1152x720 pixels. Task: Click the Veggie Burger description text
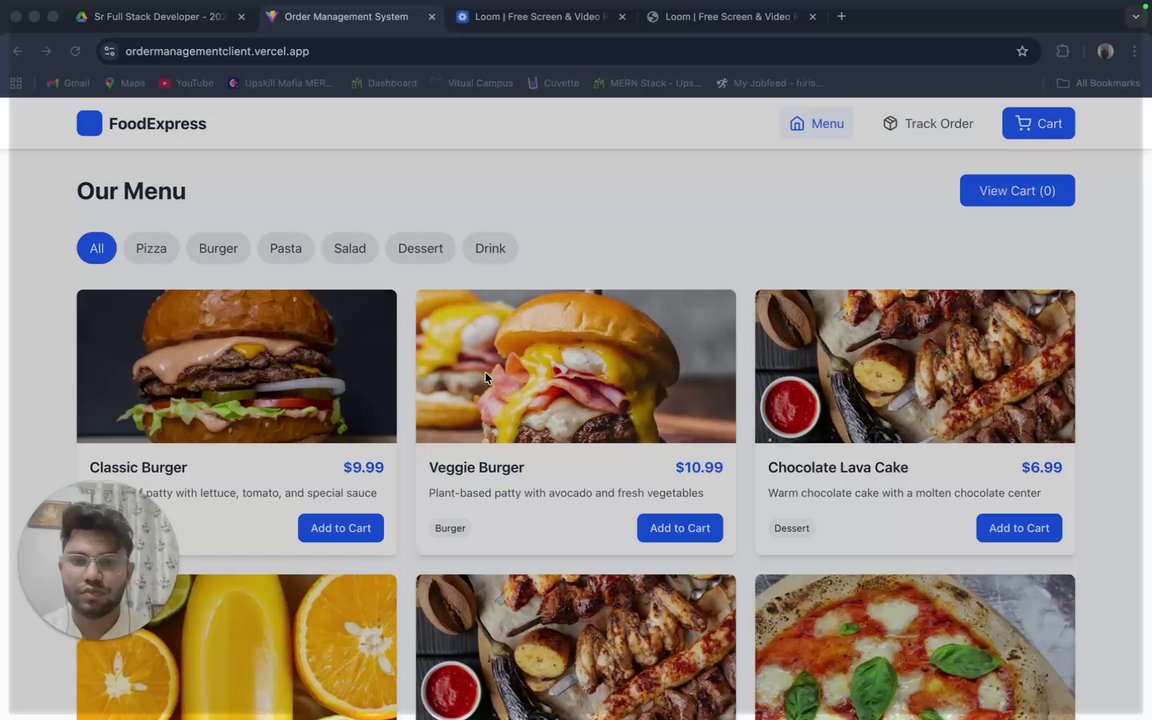[566, 493]
